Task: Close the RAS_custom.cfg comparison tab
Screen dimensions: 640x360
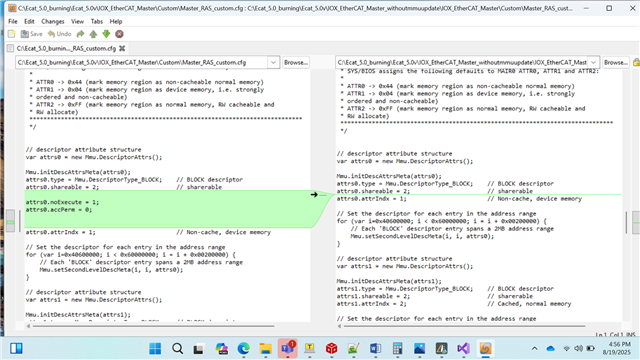Action: tap(122, 48)
